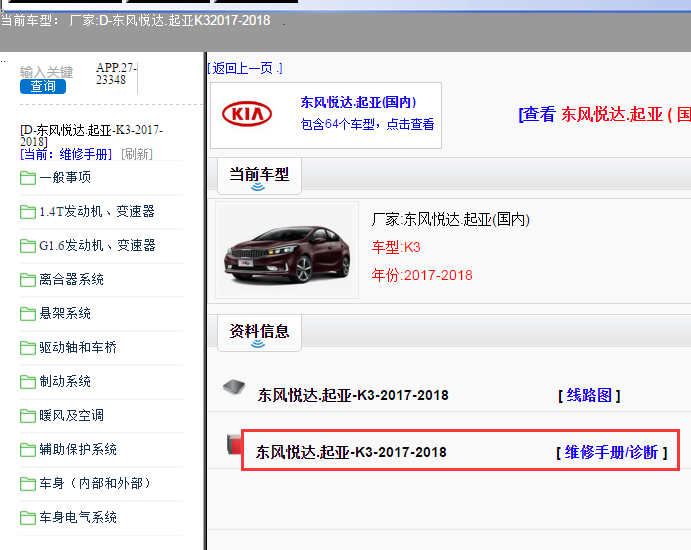Open folder icon for 制动系统

click(28, 382)
